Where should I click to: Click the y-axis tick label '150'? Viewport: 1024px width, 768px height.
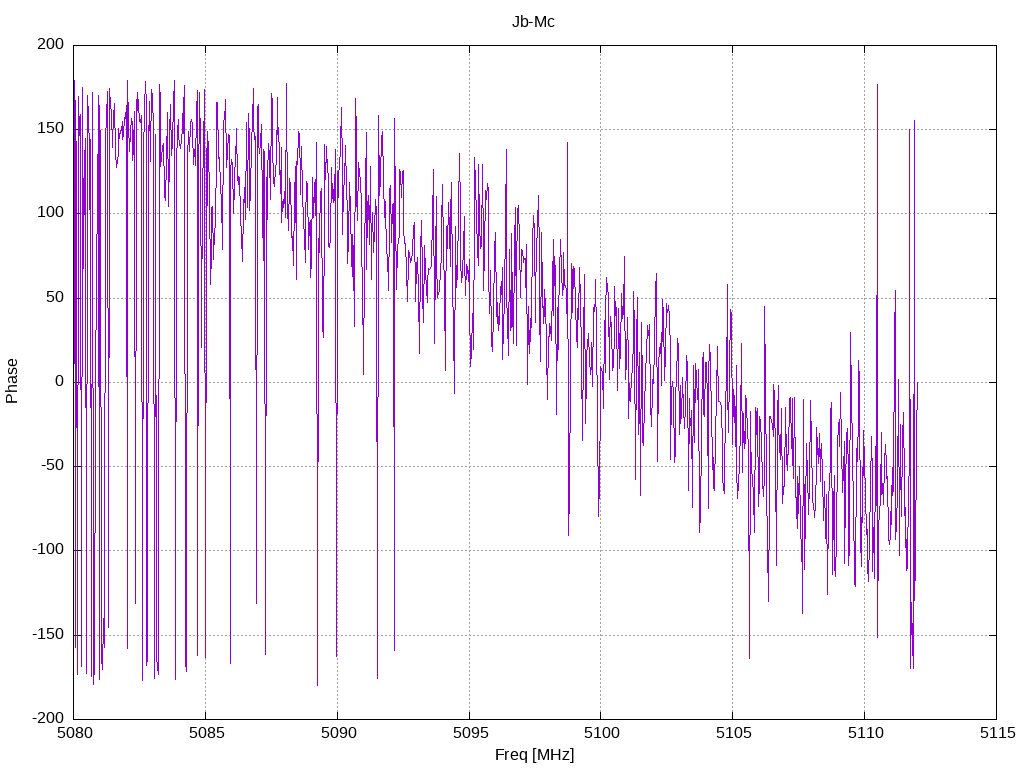click(51, 129)
